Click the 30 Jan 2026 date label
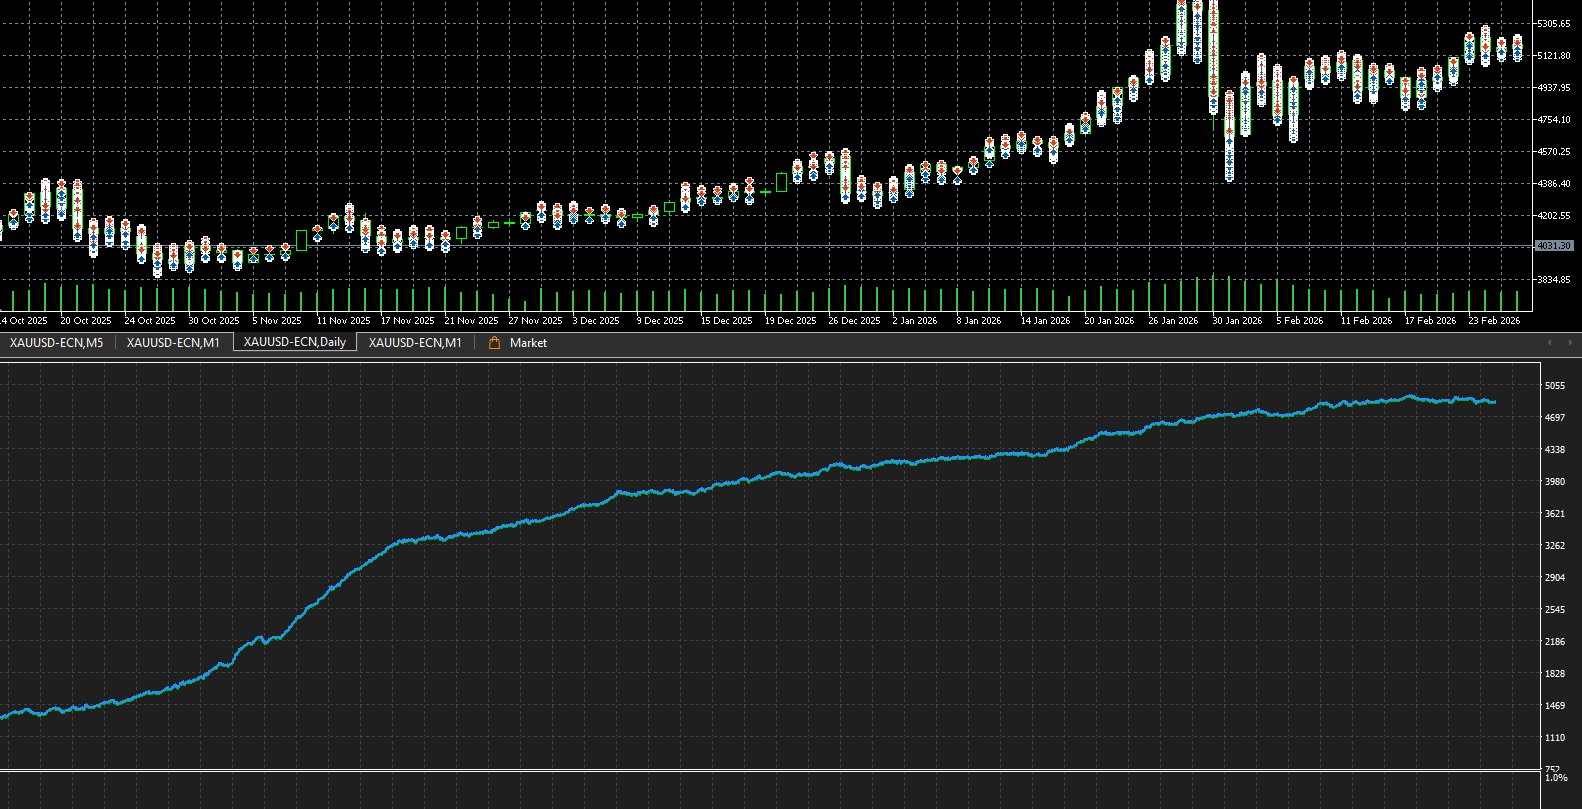 [x=1237, y=321]
